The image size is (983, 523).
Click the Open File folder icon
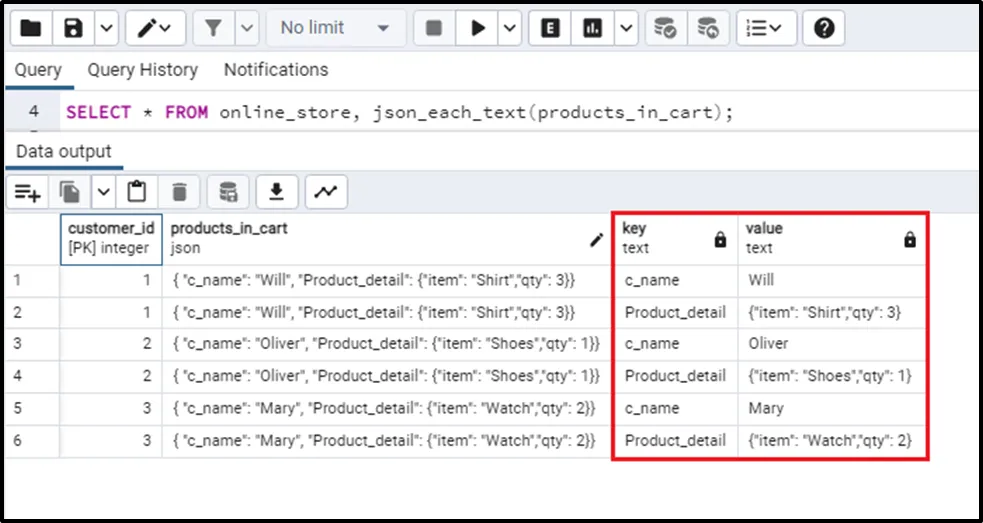point(31,28)
